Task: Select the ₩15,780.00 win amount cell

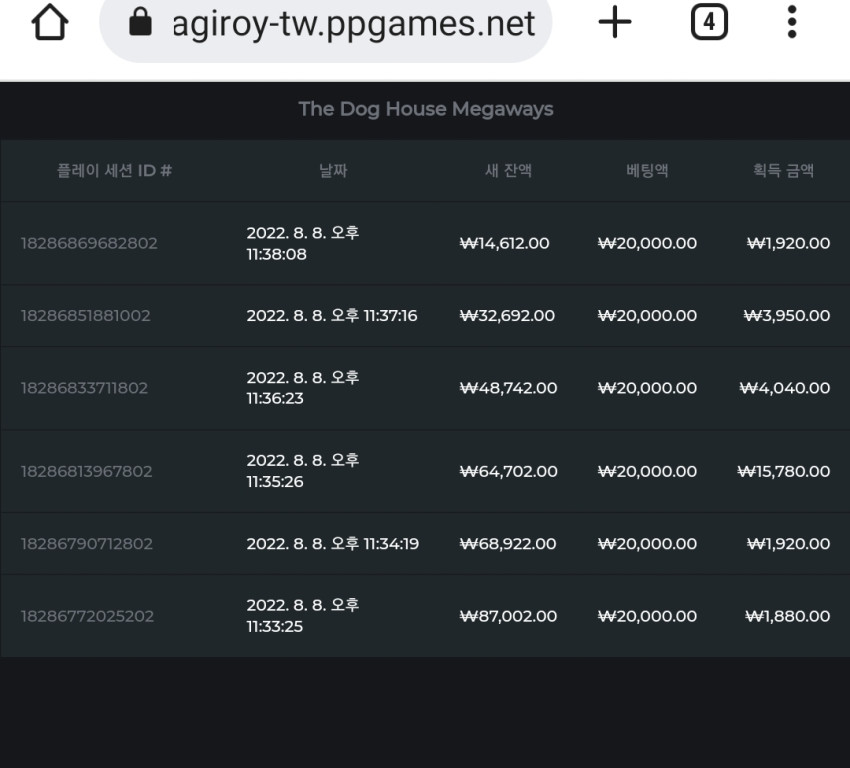Action: [x=783, y=472]
